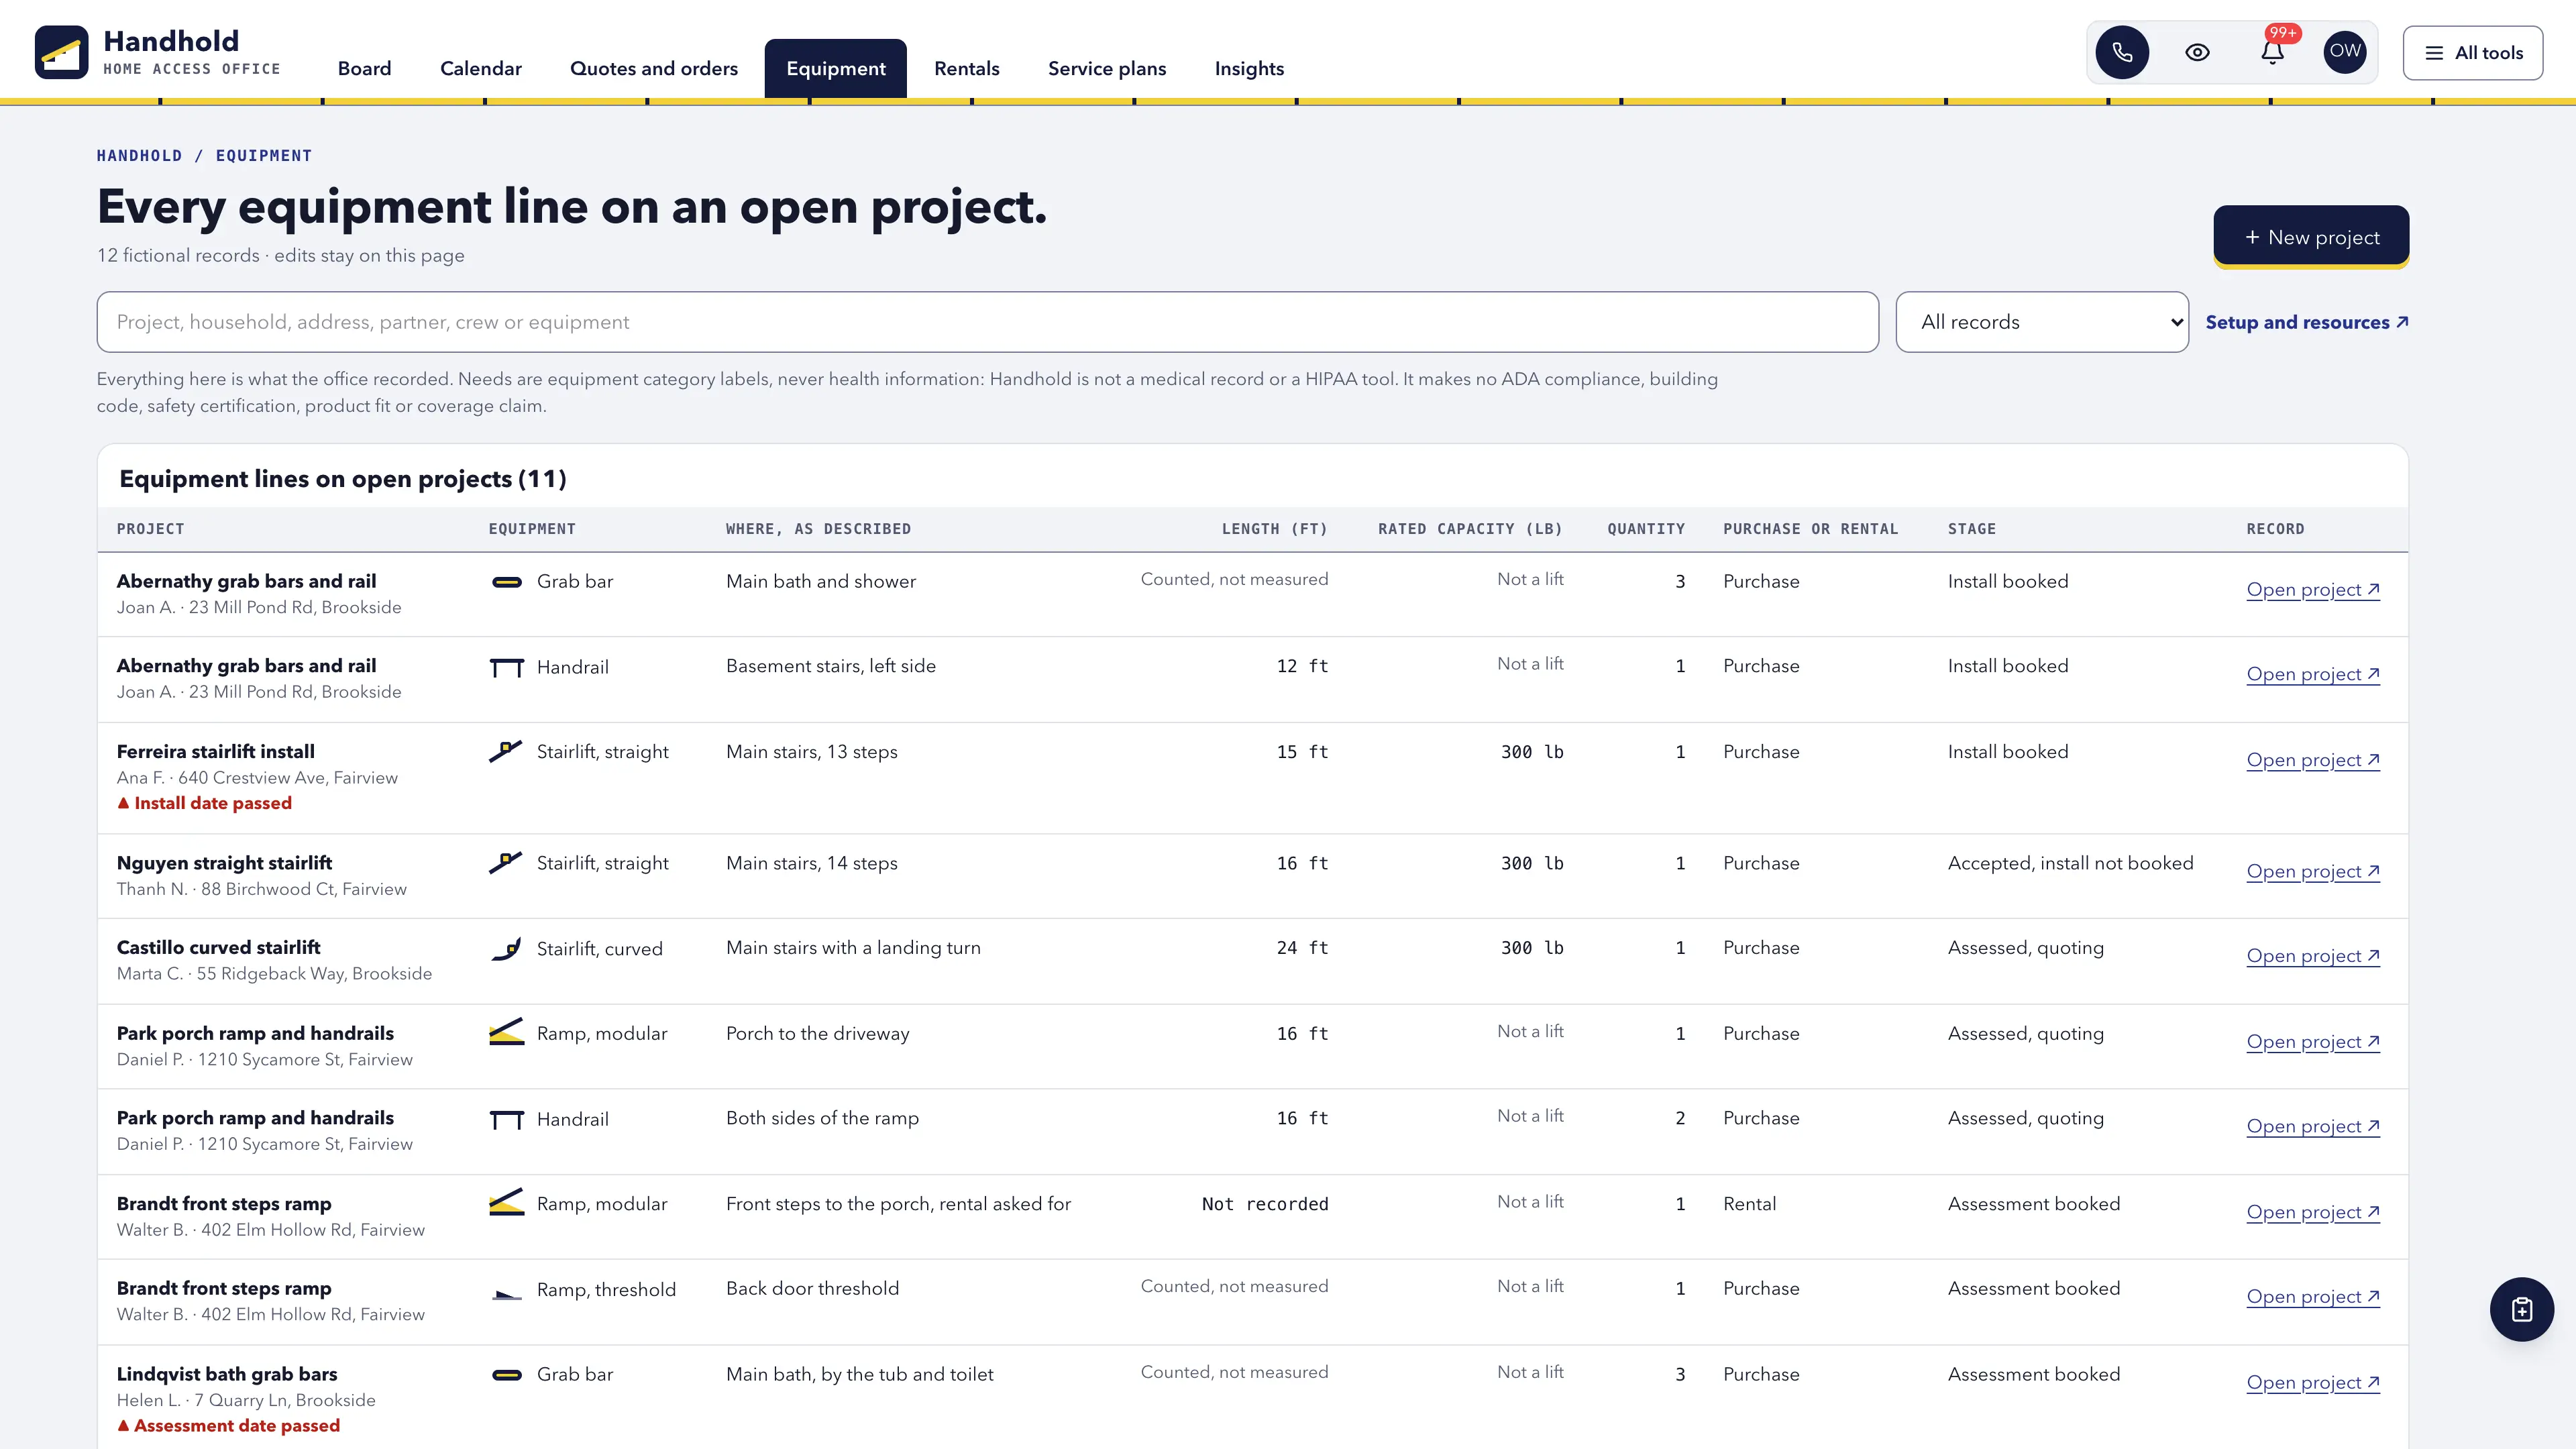Image resolution: width=2576 pixels, height=1449 pixels.
Task: Open the OW user avatar
Action: coord(2345,52)
